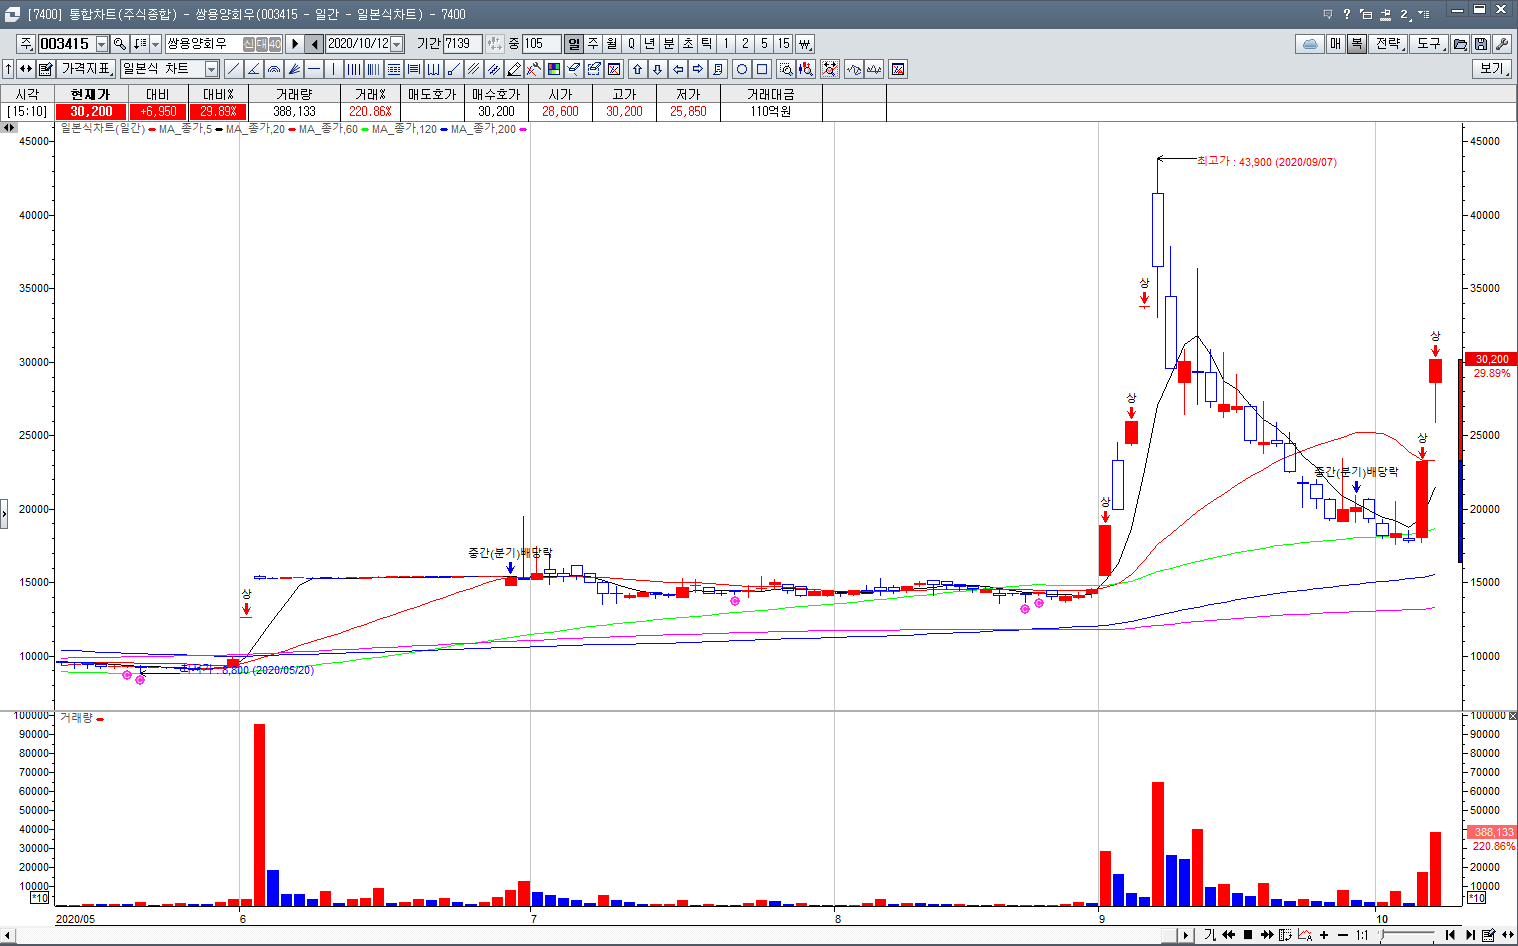Set interval to 15 minutes
Image resolution: width=1518 pixels, height=946 pixels.
pos(783,44)
